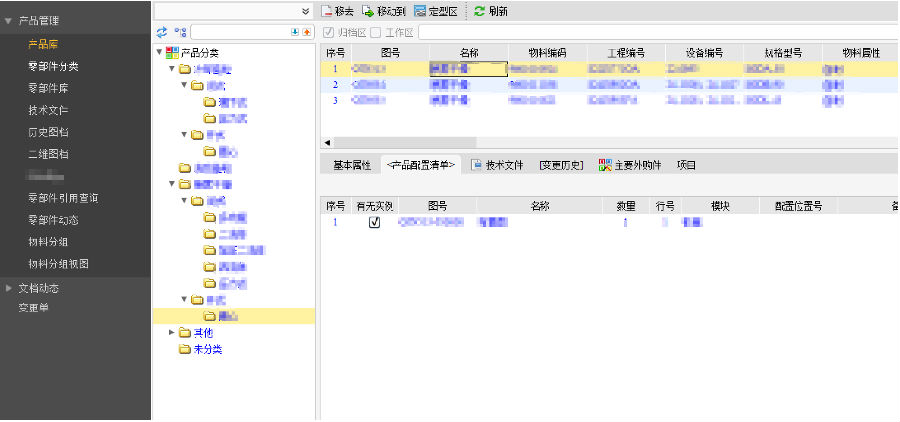Click the left arrow of horizontal scrollbar
This screenshot has width=900, height=422.
[x=327, y=142]
